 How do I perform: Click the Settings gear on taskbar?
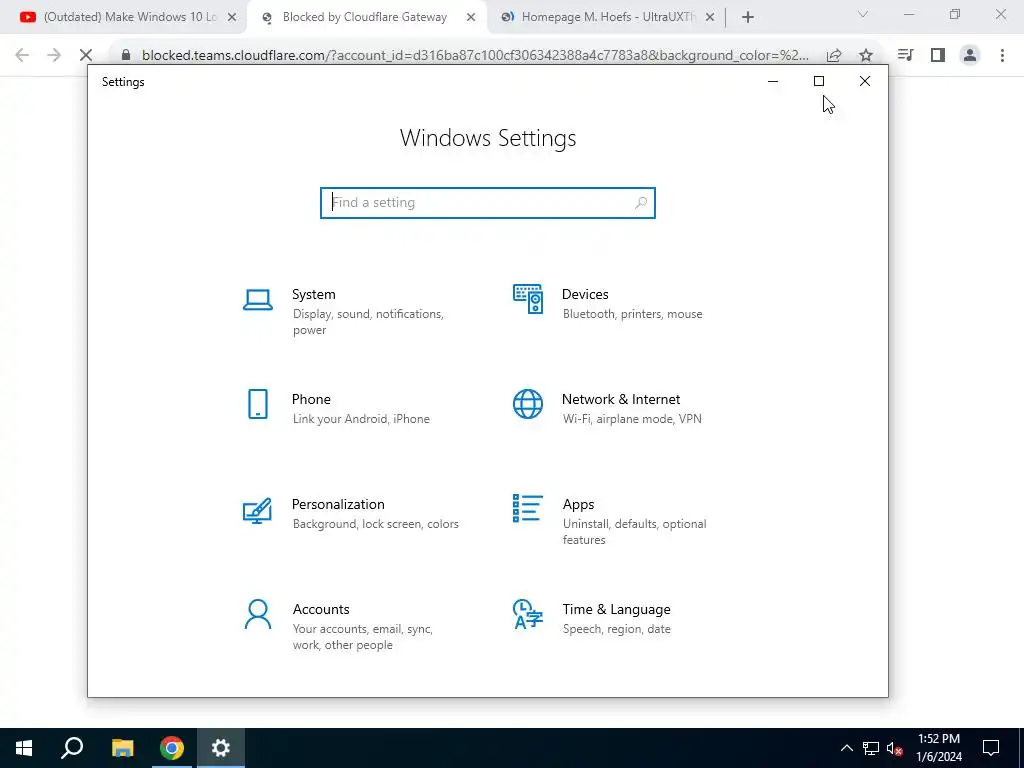click(x=221, y=748)
